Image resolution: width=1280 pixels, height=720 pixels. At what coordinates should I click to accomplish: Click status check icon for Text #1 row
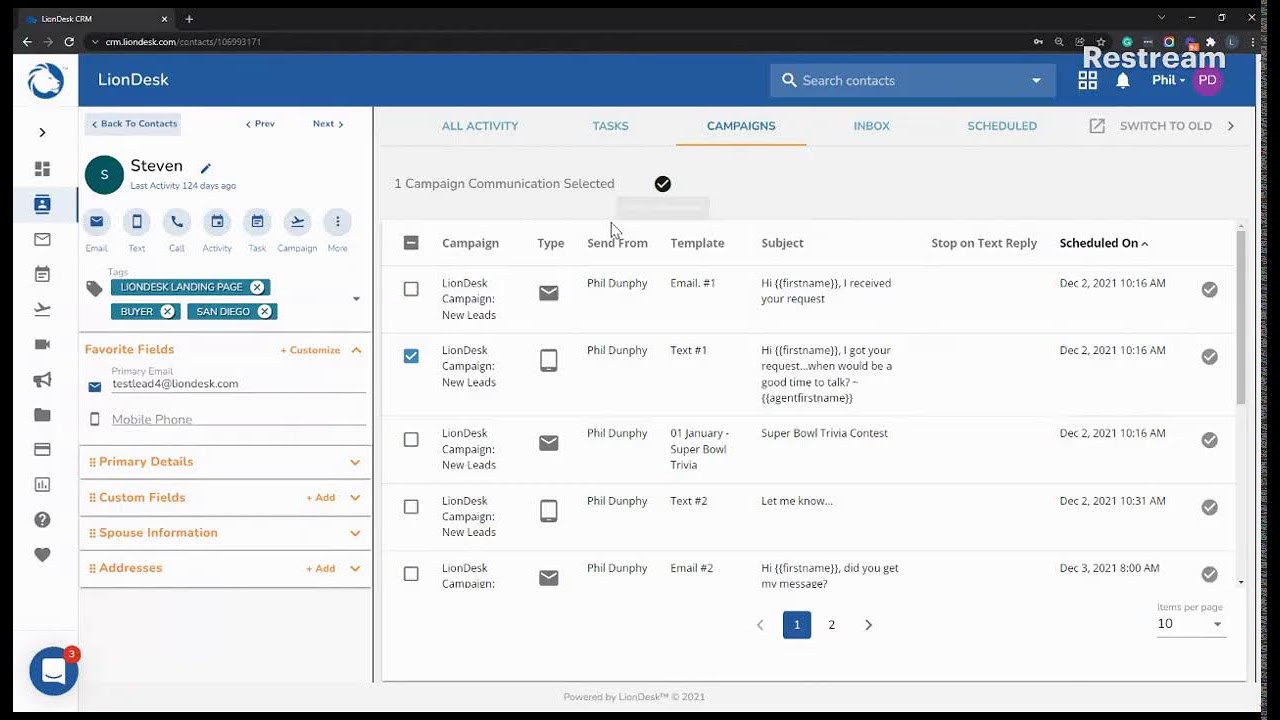[x=1209, y=357]
